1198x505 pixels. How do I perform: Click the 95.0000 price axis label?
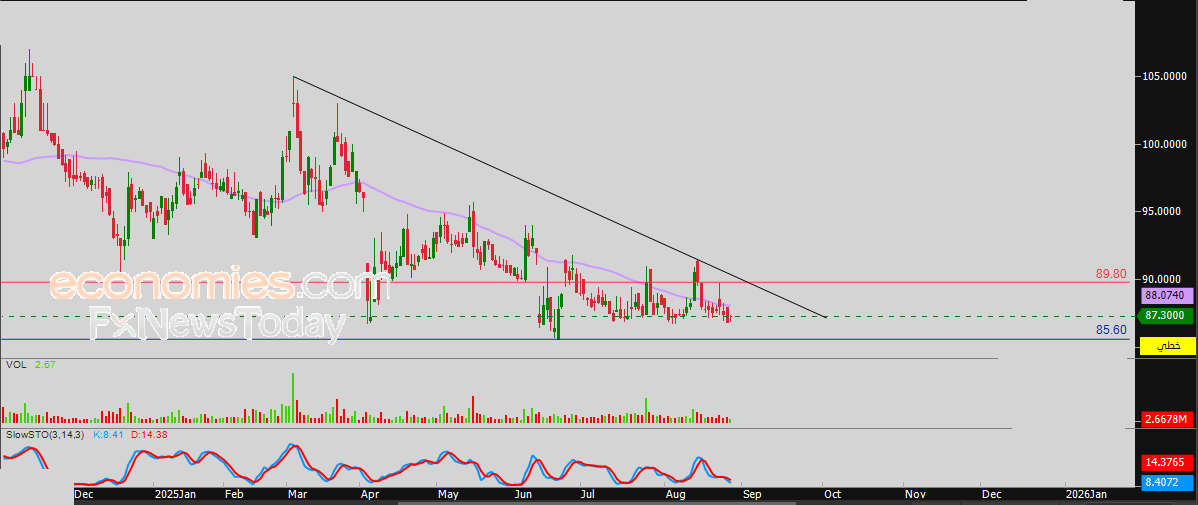click(1166, 212)
